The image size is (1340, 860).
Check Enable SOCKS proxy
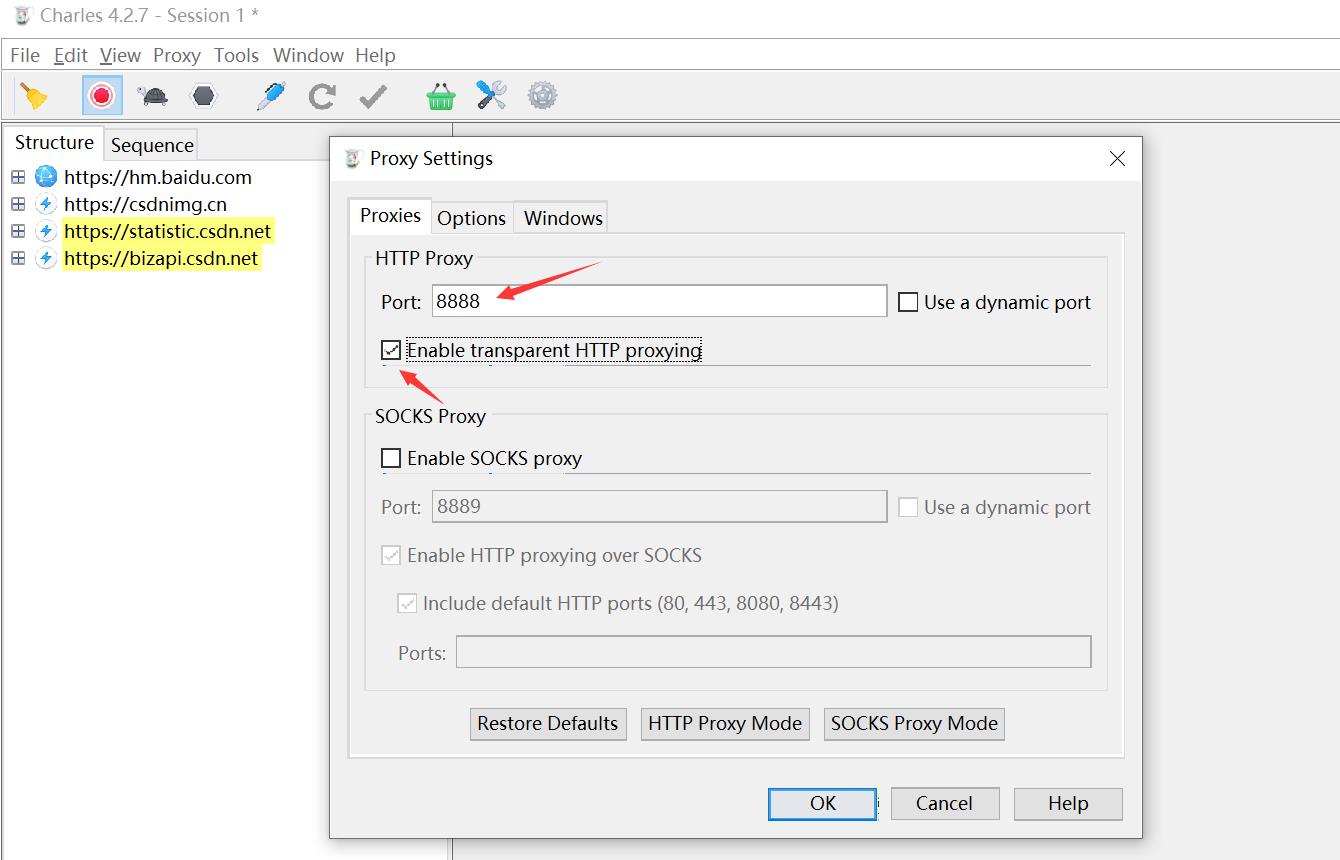tap(391, 458)
